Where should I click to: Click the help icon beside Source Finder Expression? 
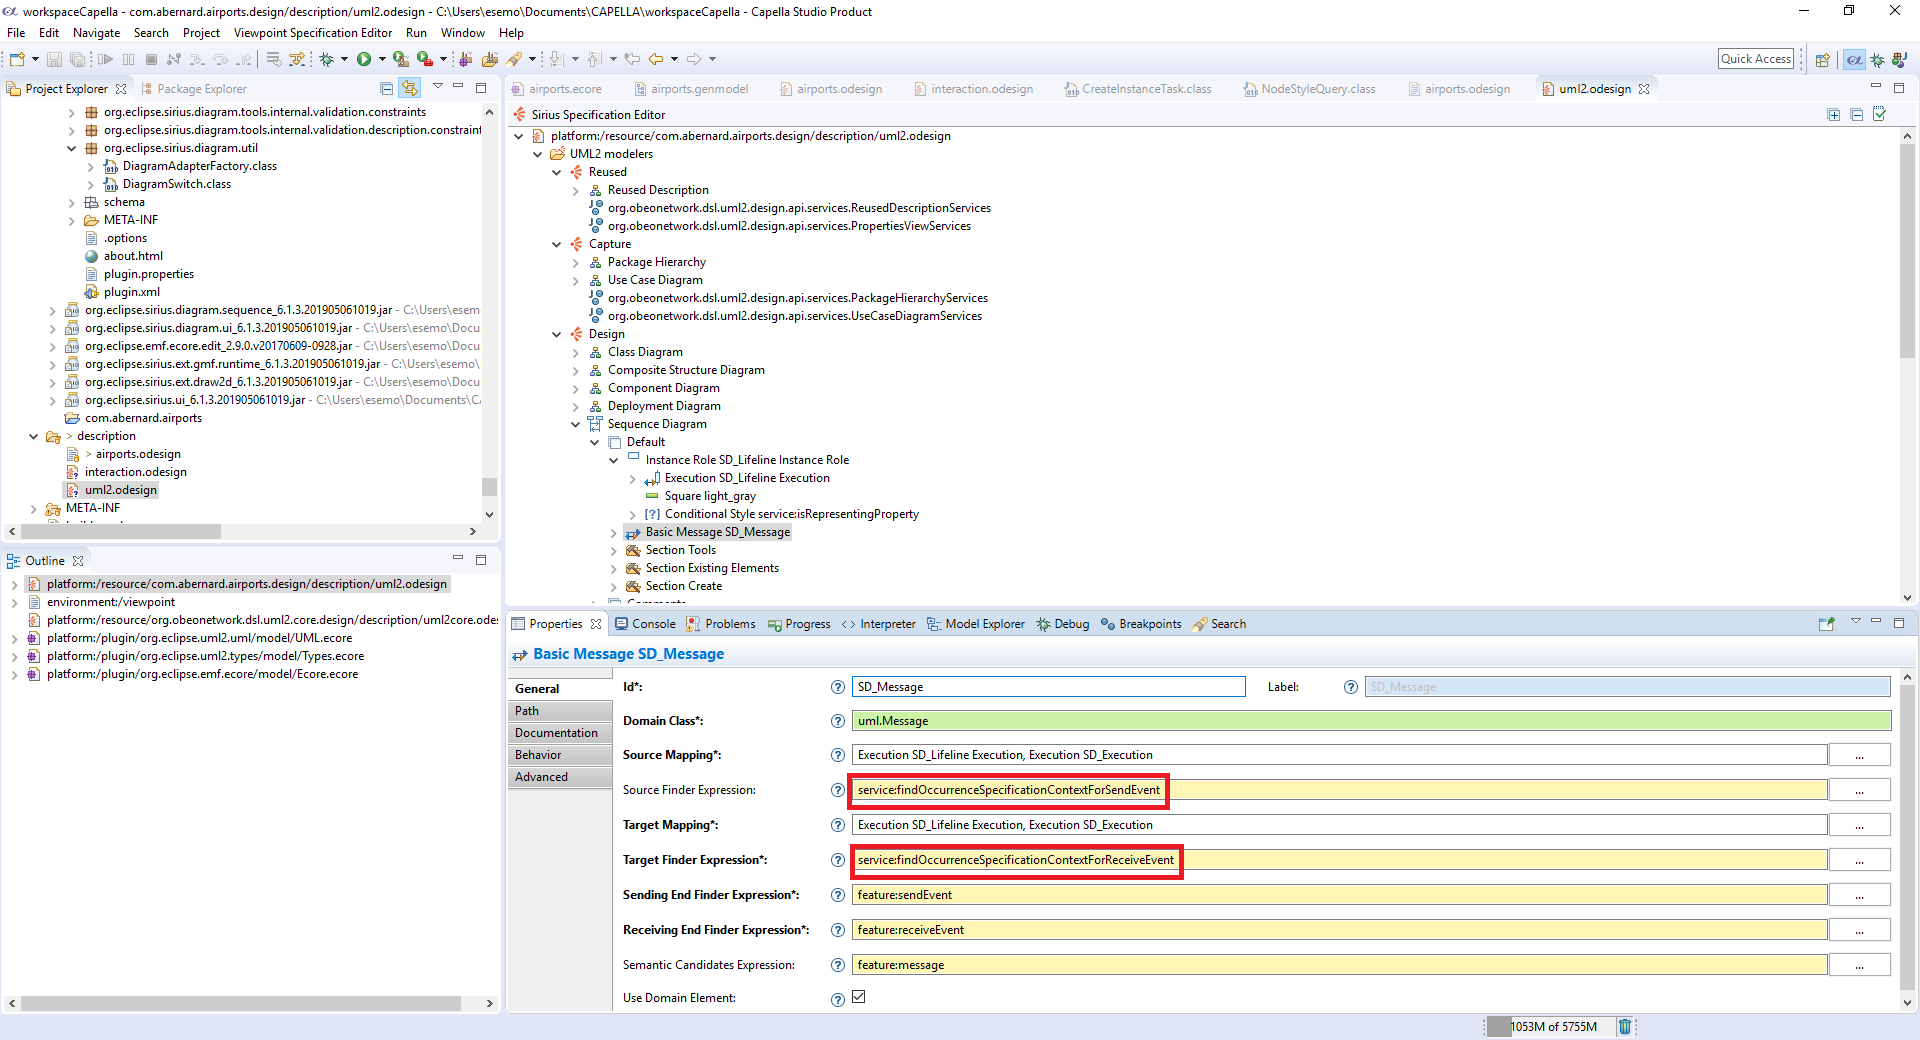[838, 790]
